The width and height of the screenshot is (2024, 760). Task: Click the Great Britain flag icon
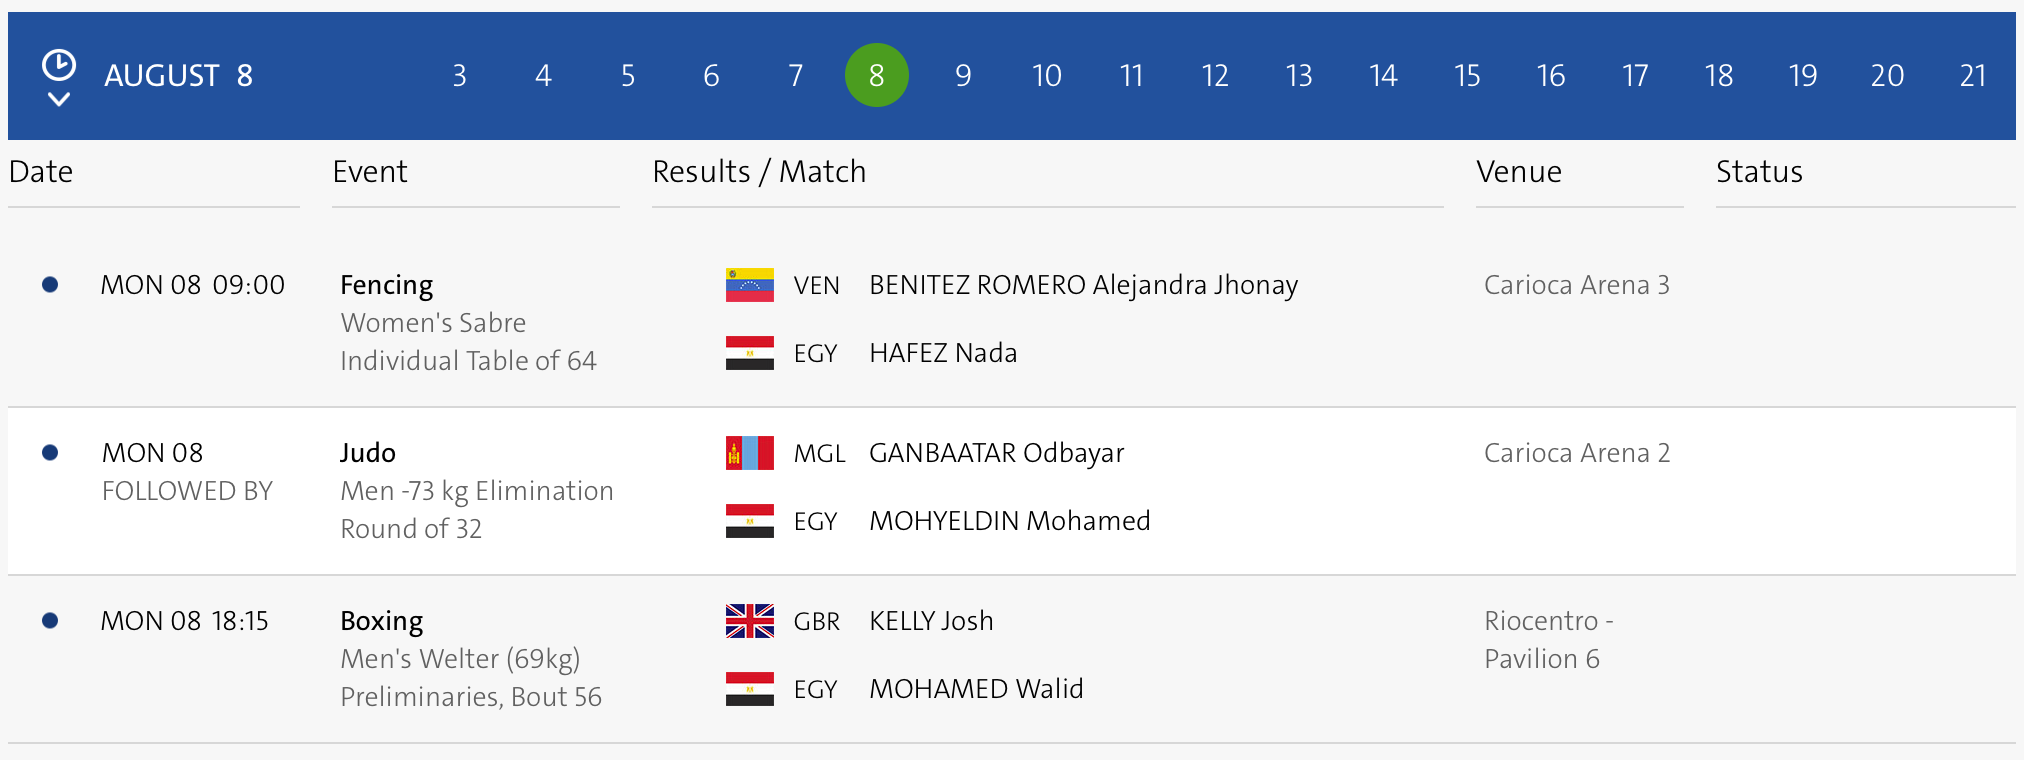point(749,621)
